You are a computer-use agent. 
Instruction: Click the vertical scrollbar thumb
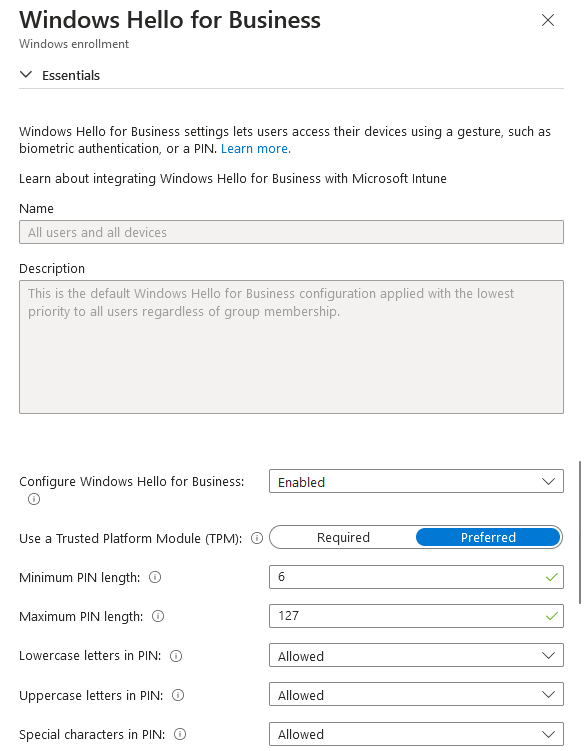(x=580, y=532)
